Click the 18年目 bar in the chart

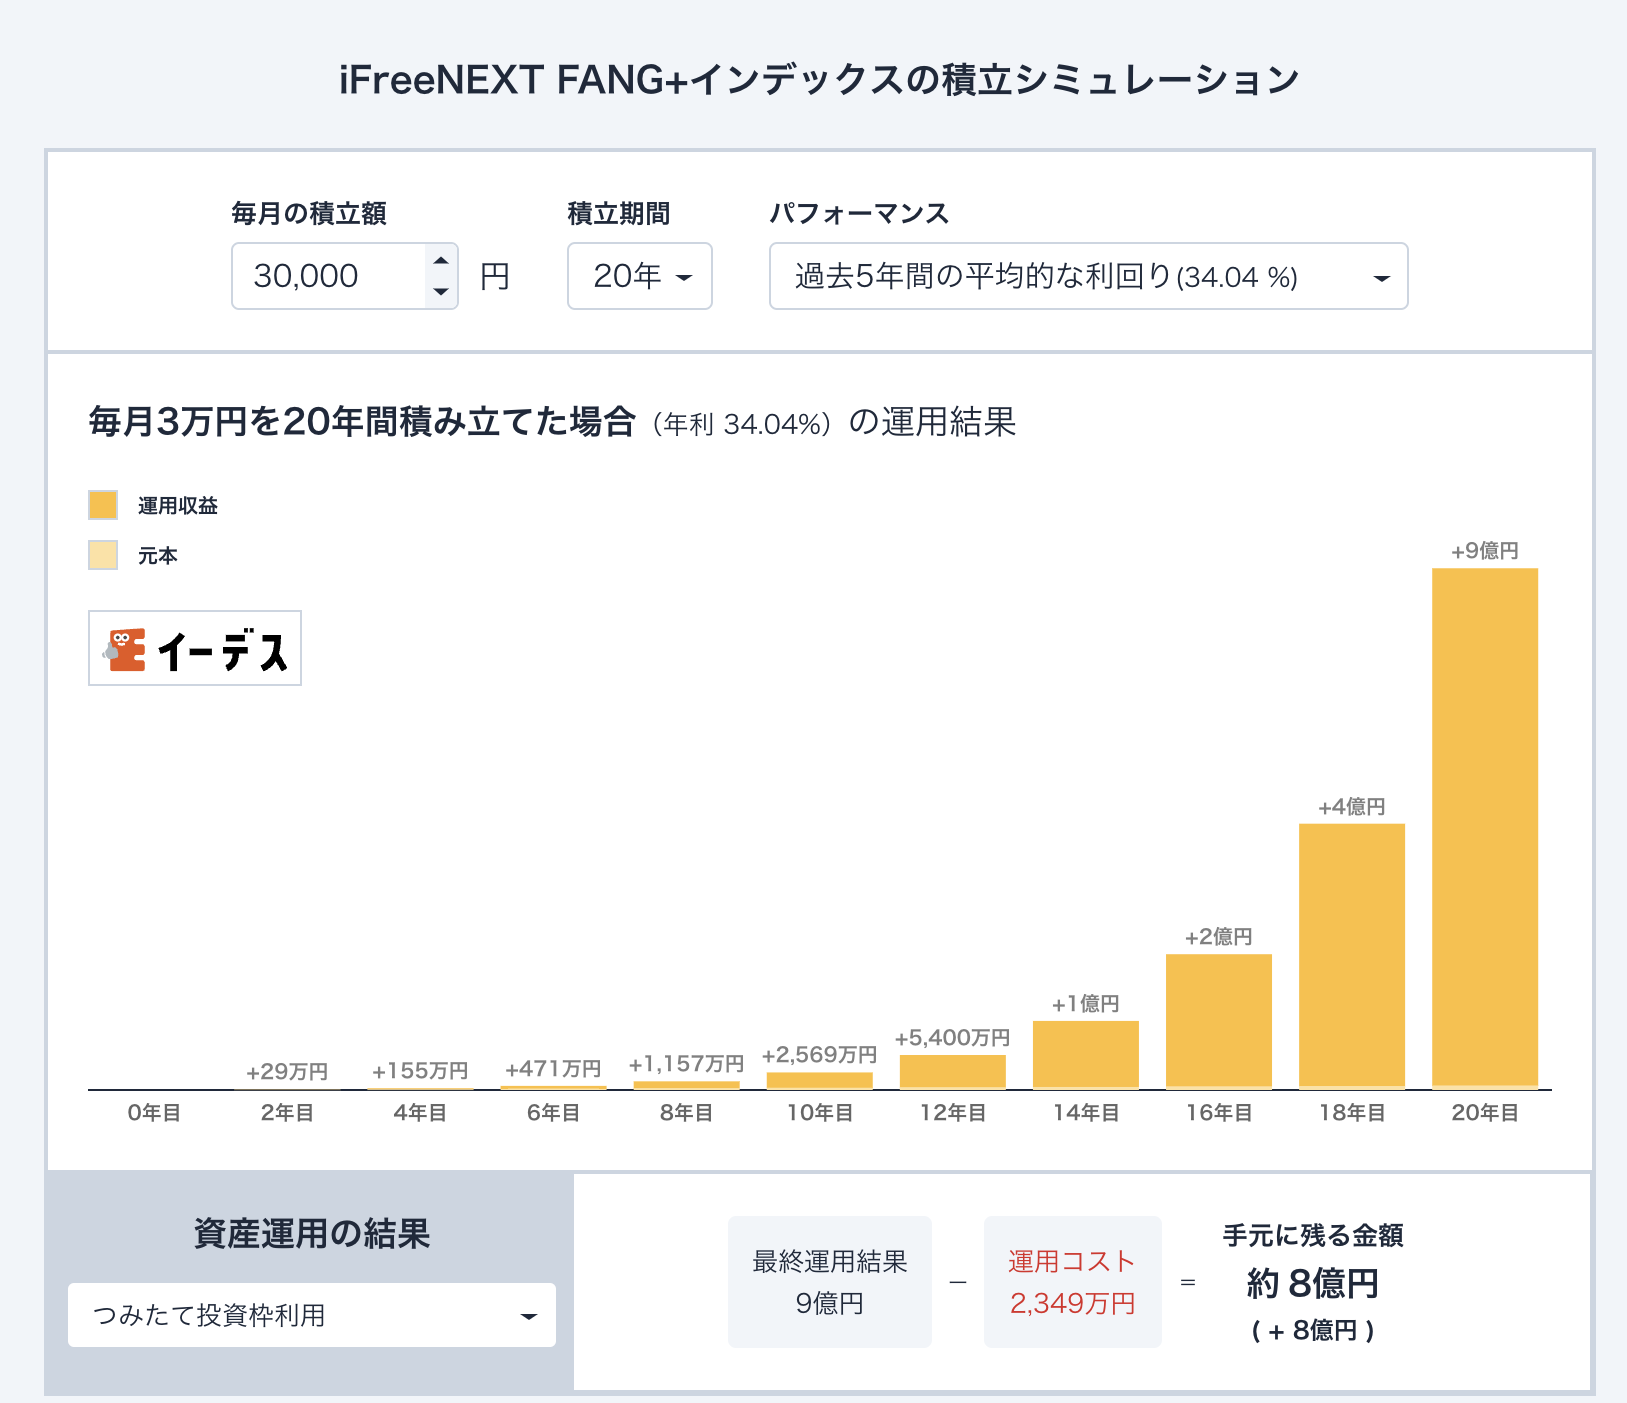pyautogui.click(x=1352, y=956)
